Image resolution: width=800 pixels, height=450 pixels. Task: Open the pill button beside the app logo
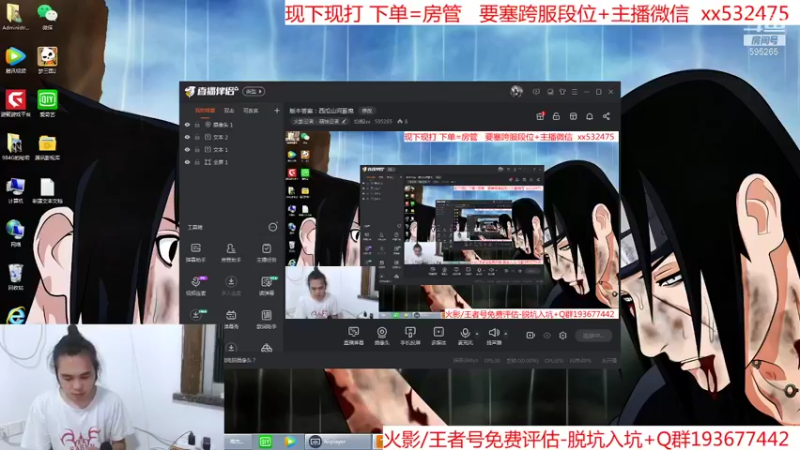tap(253, 91)
